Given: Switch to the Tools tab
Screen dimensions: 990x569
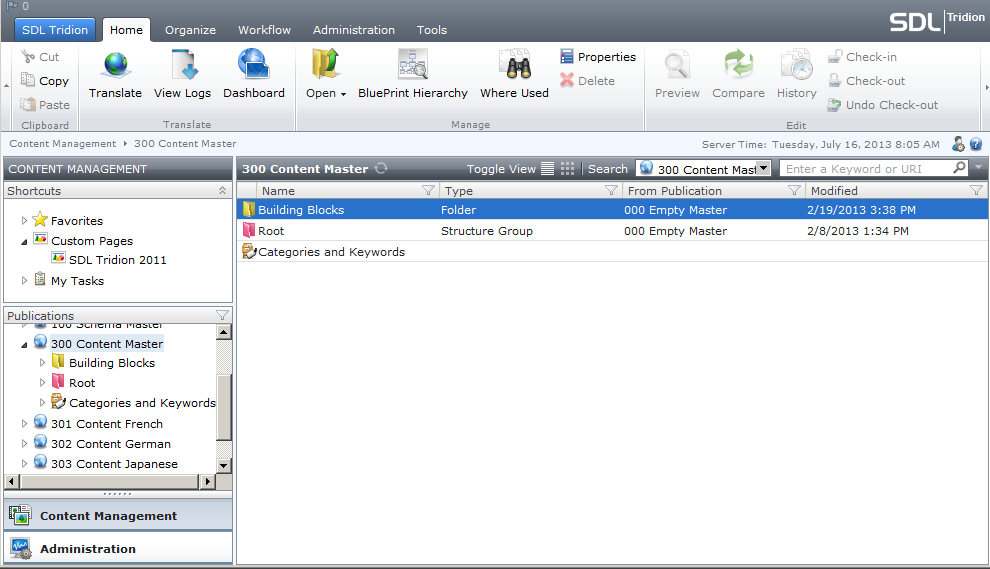Looking at the screenshot, I should (432, 30).
